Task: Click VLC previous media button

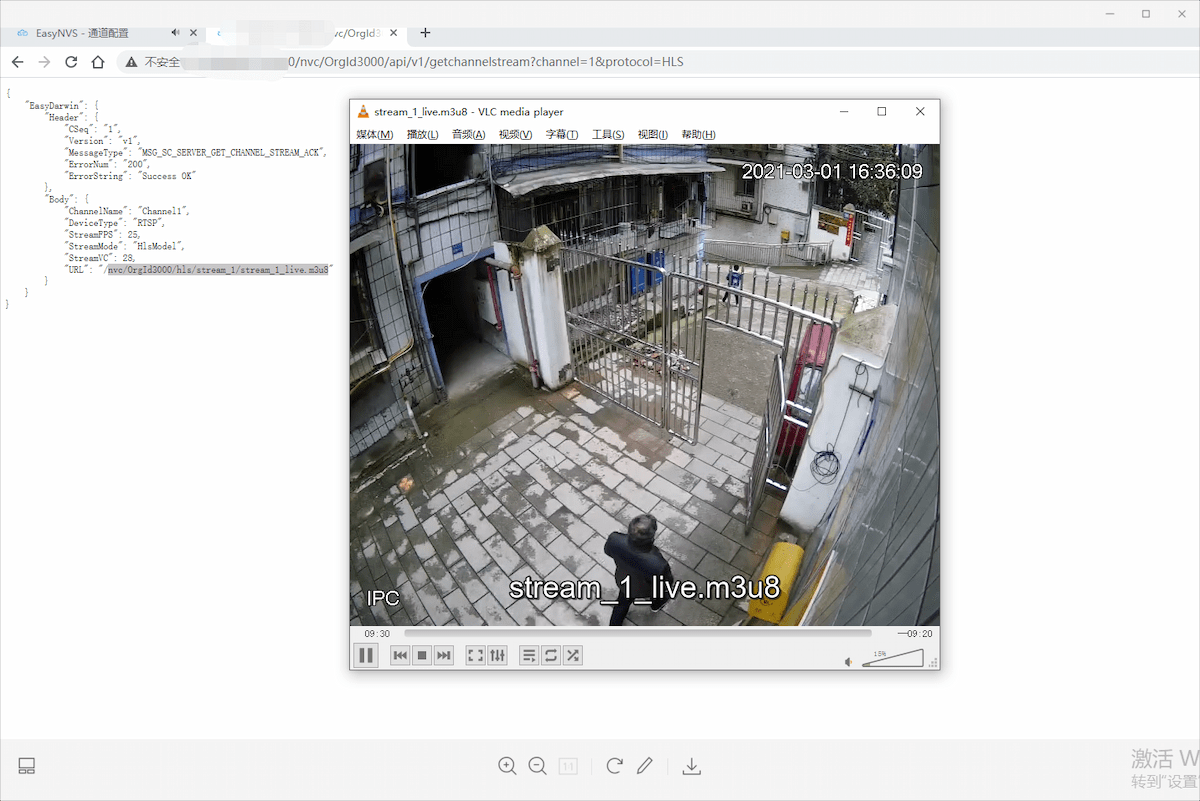Action: pos(400,656)
